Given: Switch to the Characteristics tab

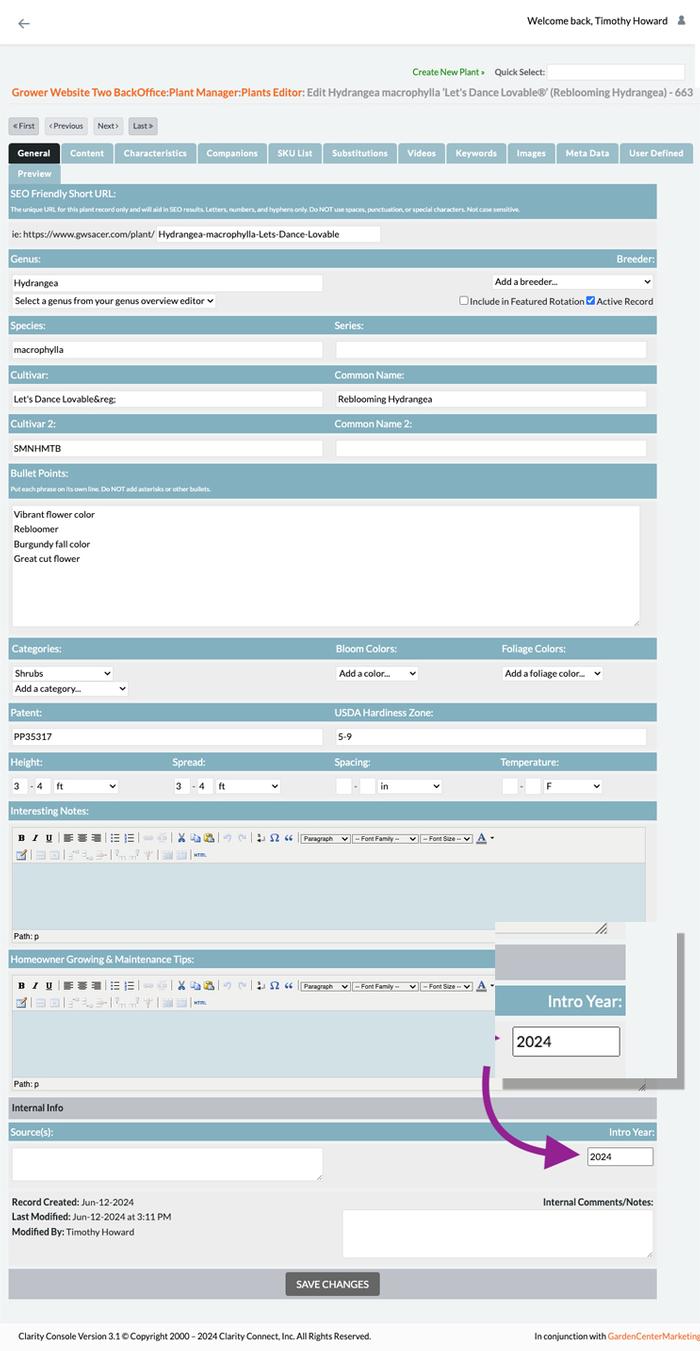Looking at the screenshot, I should [x=155, y=153].
